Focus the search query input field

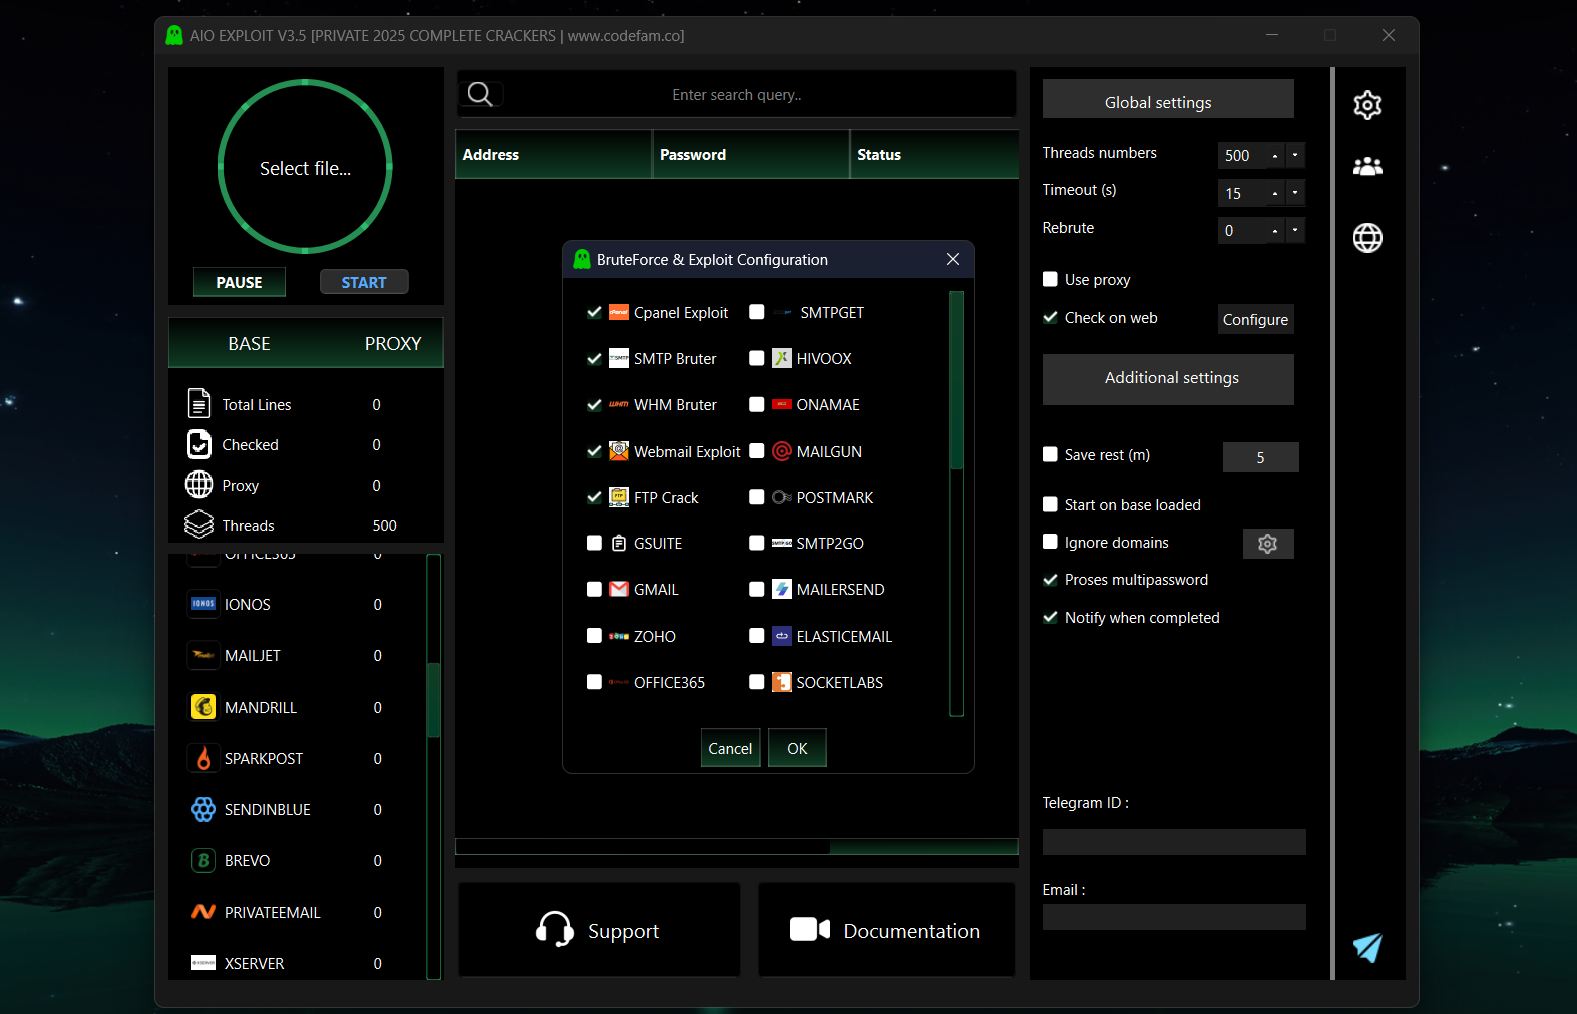tap(736, 94)
